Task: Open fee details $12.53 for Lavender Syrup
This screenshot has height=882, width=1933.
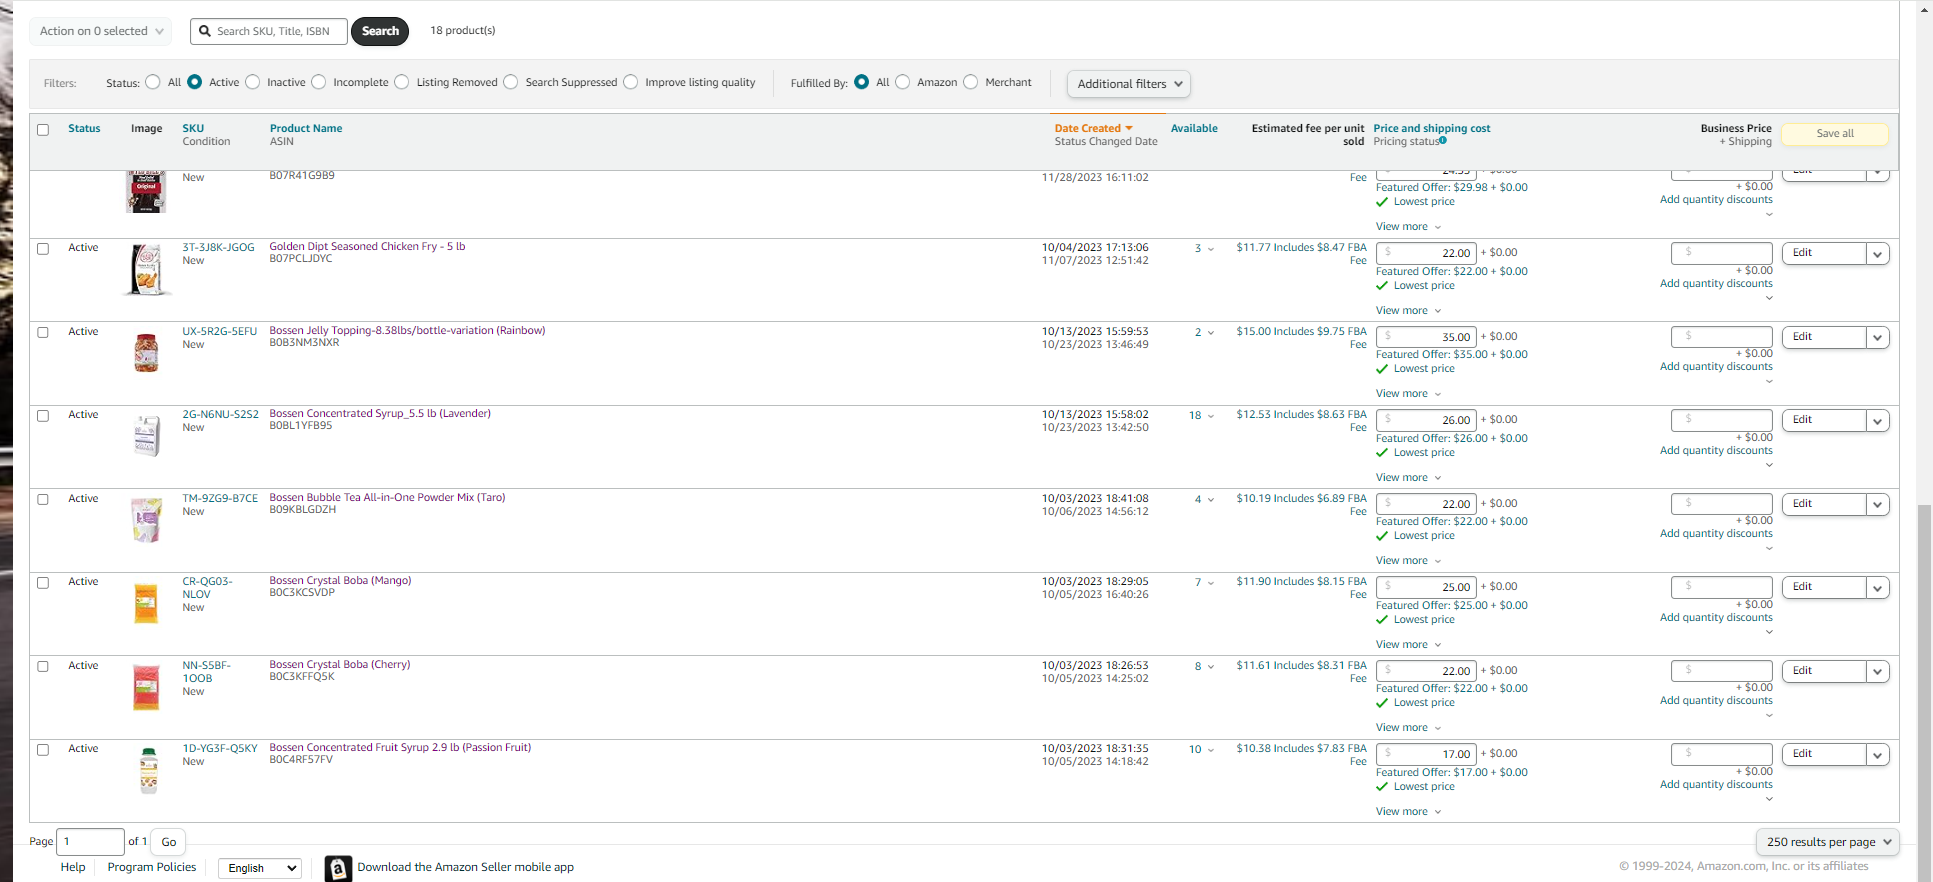Action: (1301, 421)
